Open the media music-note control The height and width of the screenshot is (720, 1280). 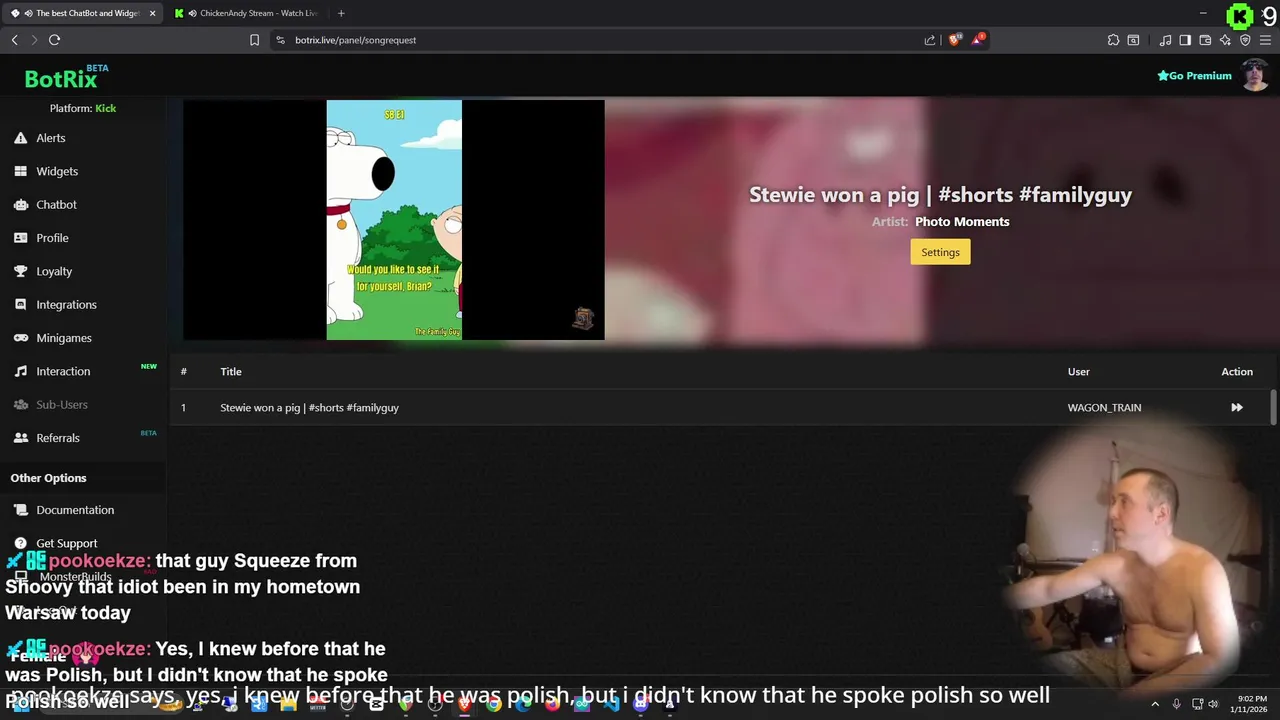[1165, 40]
